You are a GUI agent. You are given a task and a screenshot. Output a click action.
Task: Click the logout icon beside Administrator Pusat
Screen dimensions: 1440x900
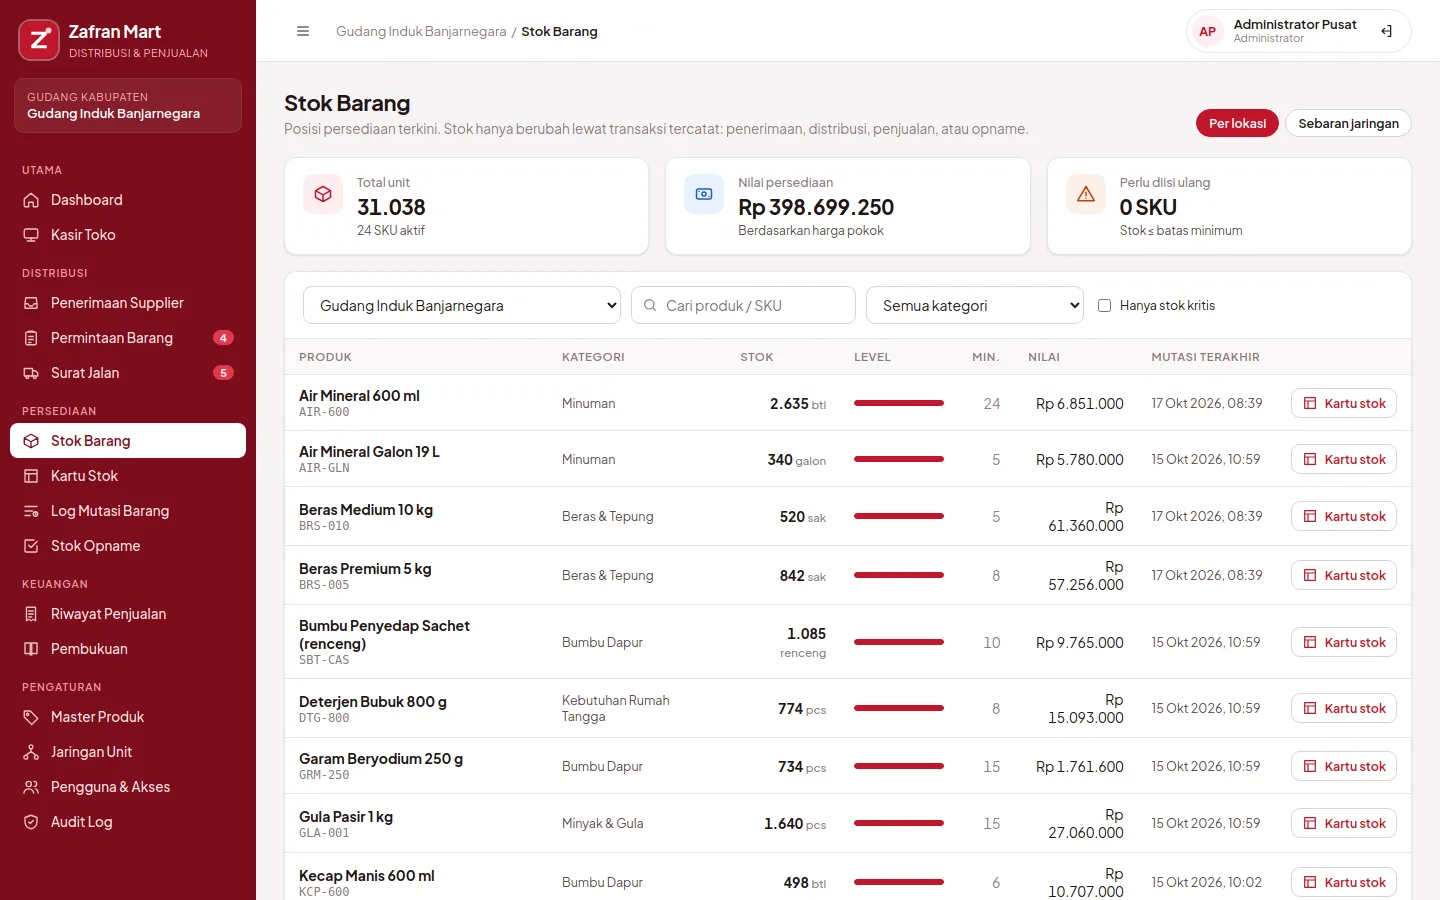click(1386, 31)
